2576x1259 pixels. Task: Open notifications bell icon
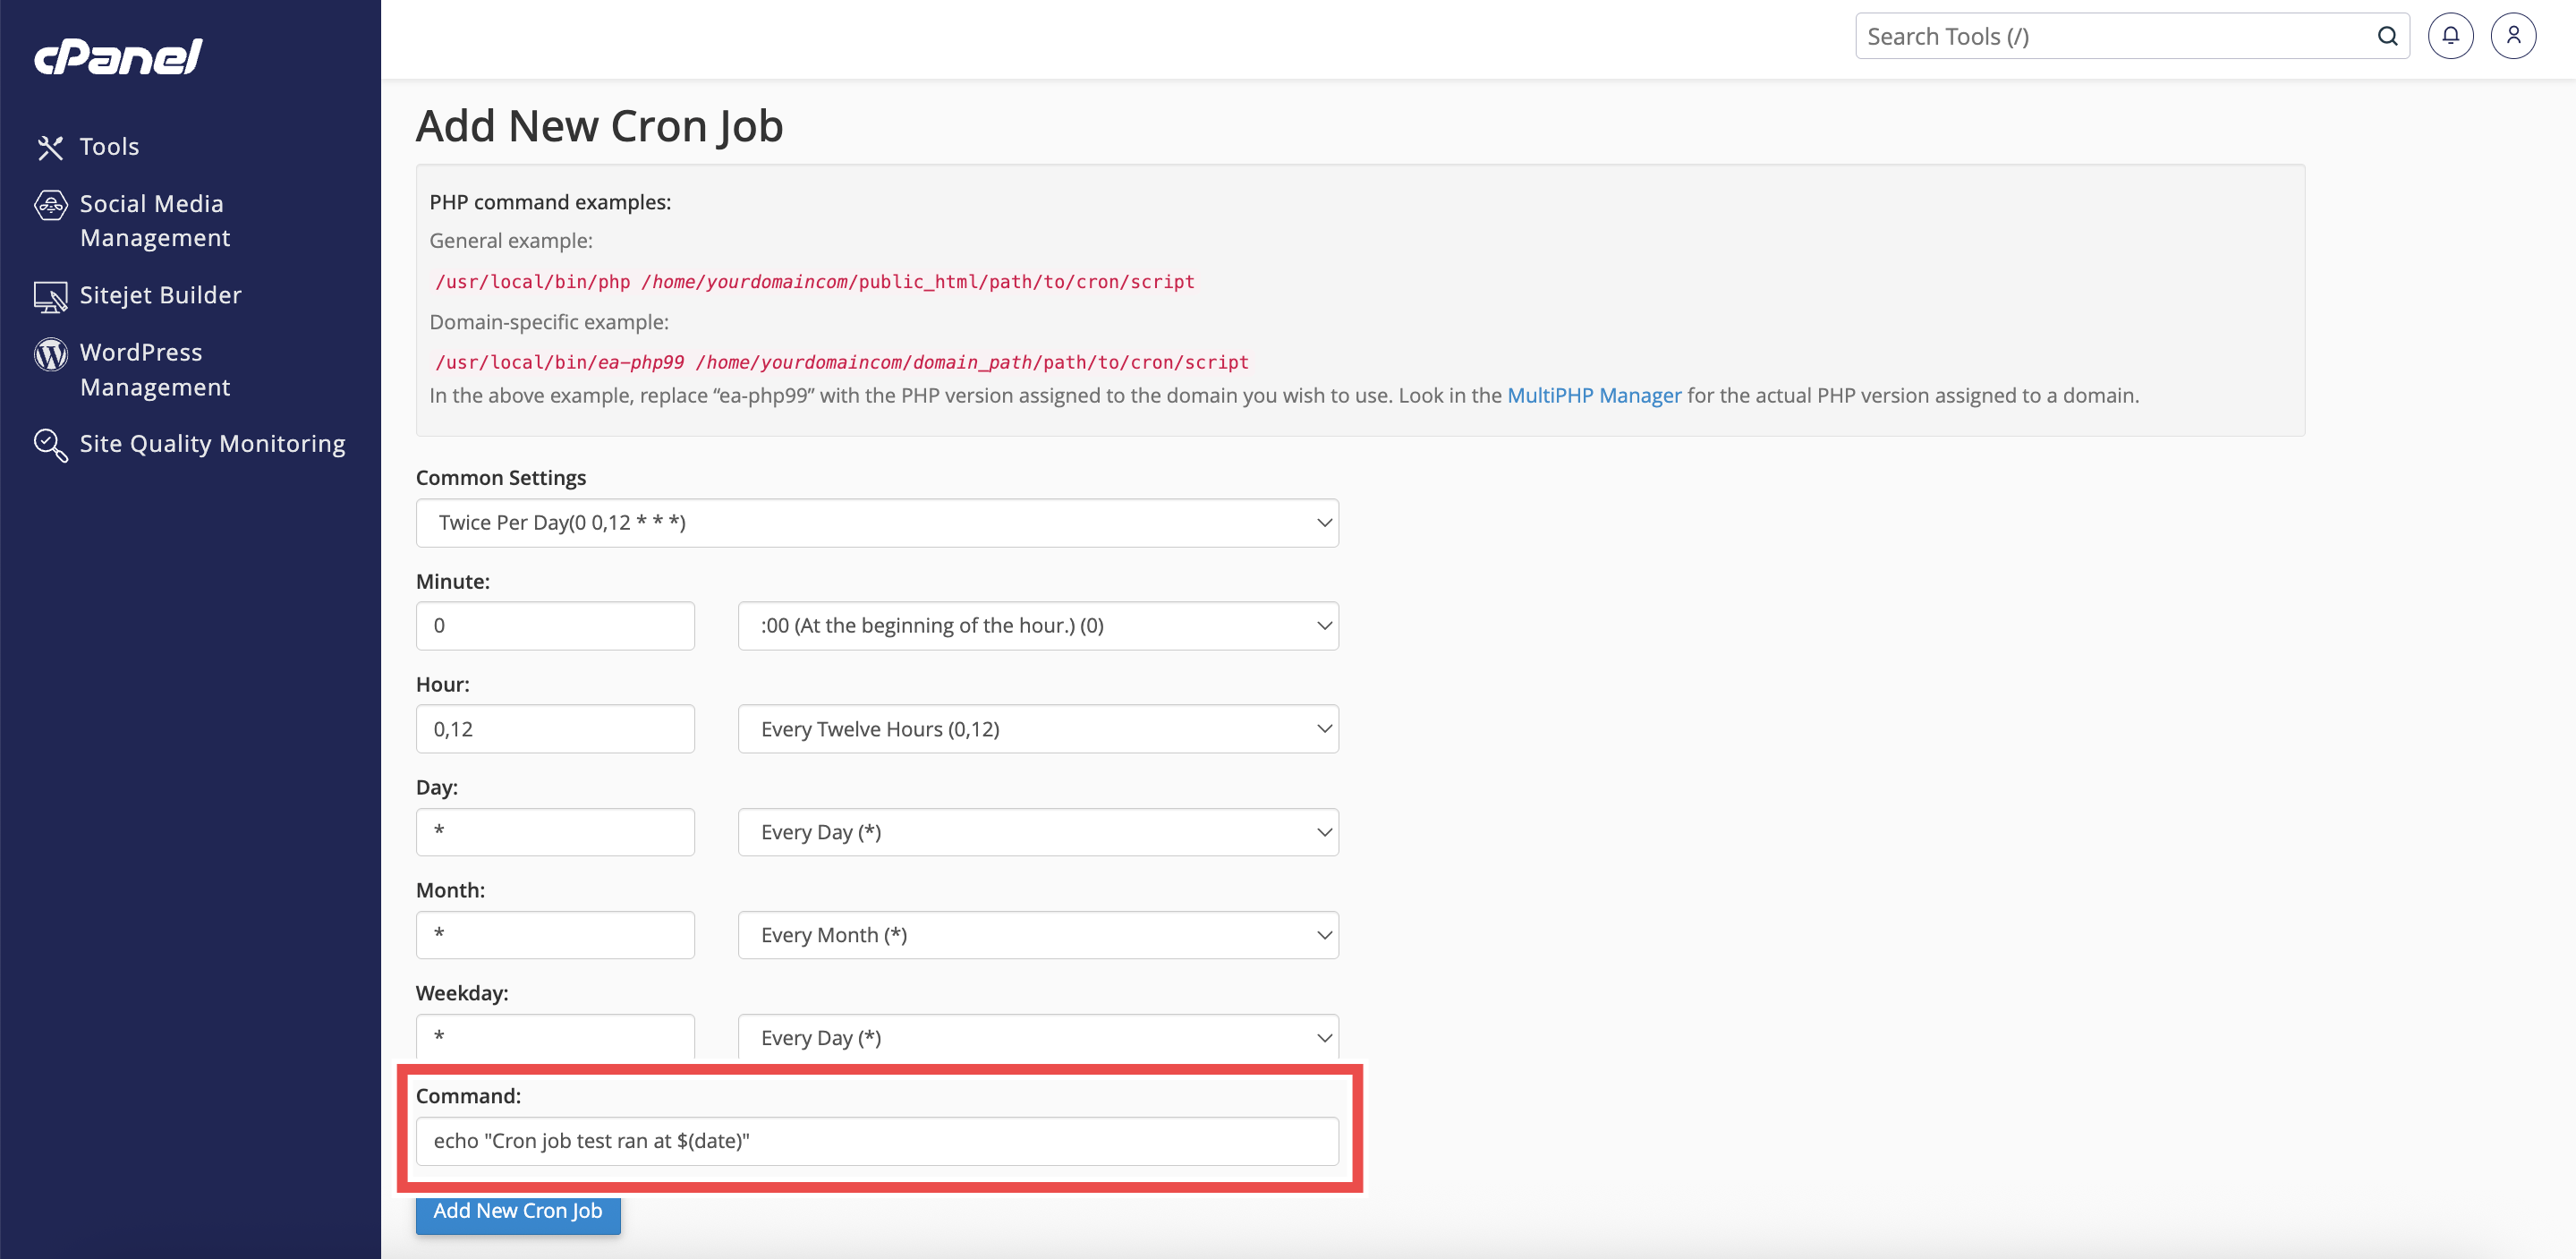coord(2450,36)
